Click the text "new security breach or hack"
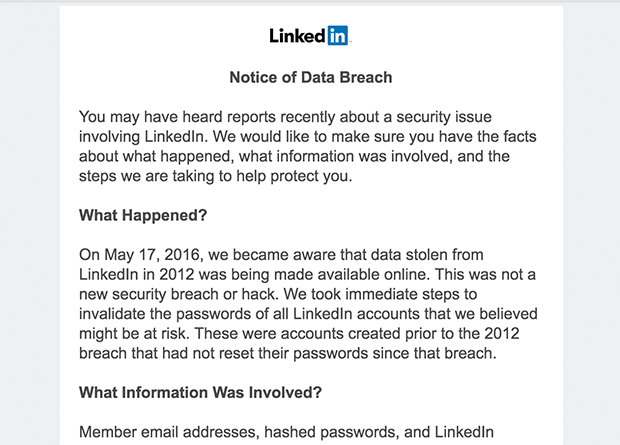Image resolution: width=620 pixels, height=445 pixels. point(179,294)
